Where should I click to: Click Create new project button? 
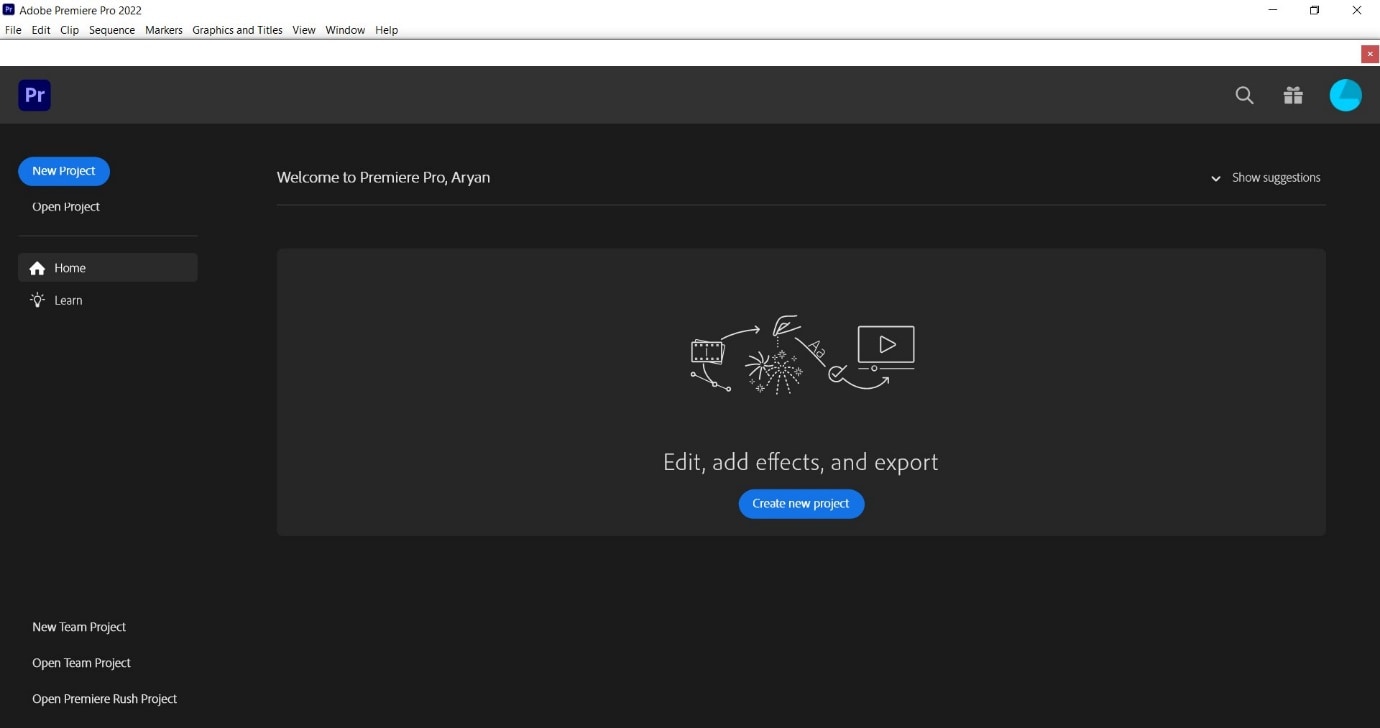pos(801,504)
